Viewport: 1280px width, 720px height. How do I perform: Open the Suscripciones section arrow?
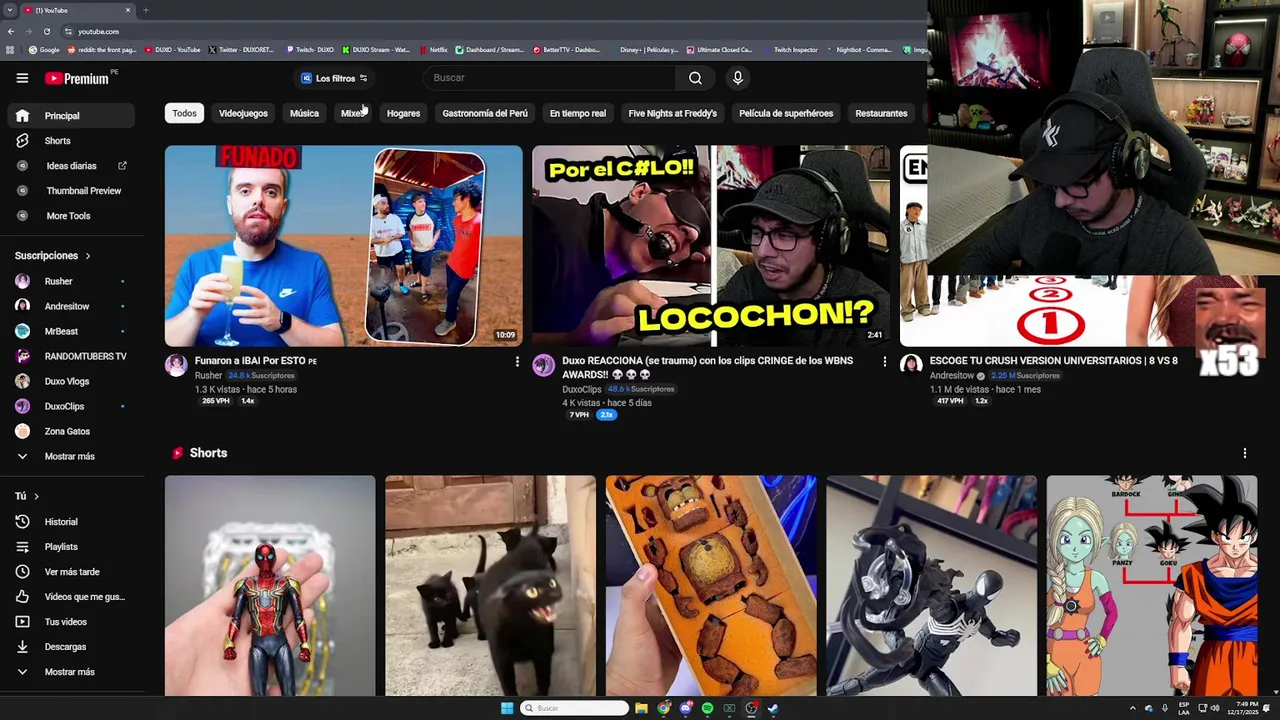pyautogui.click(x=87, y=257)
